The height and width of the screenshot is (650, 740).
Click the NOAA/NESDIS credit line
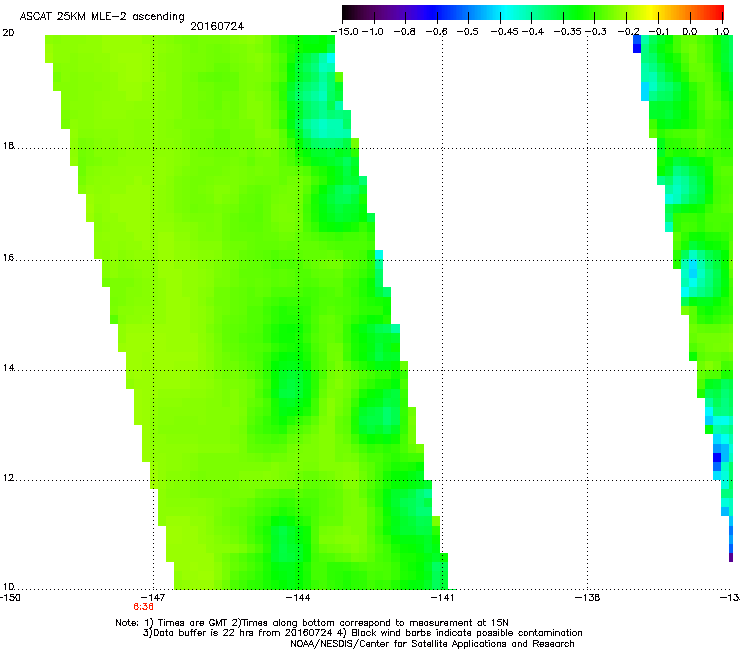[432, 644]
